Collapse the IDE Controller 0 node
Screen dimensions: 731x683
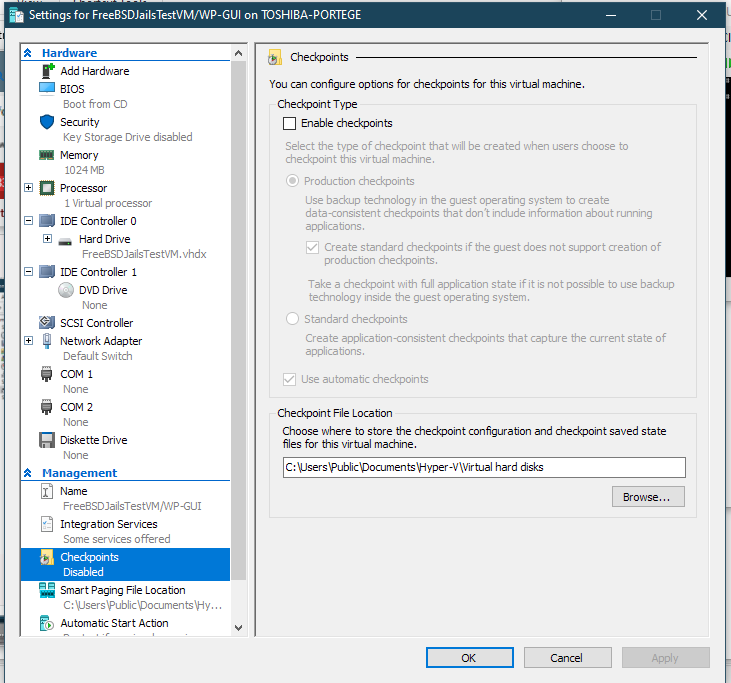pos(28,221)
